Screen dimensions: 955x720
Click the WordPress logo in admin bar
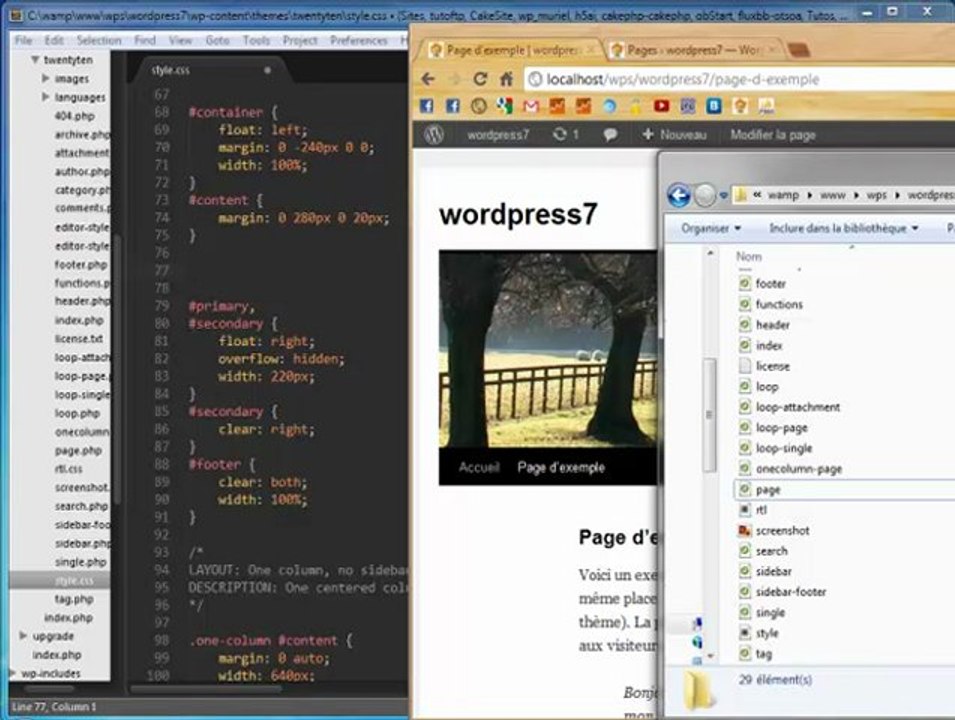click(434, 135)
